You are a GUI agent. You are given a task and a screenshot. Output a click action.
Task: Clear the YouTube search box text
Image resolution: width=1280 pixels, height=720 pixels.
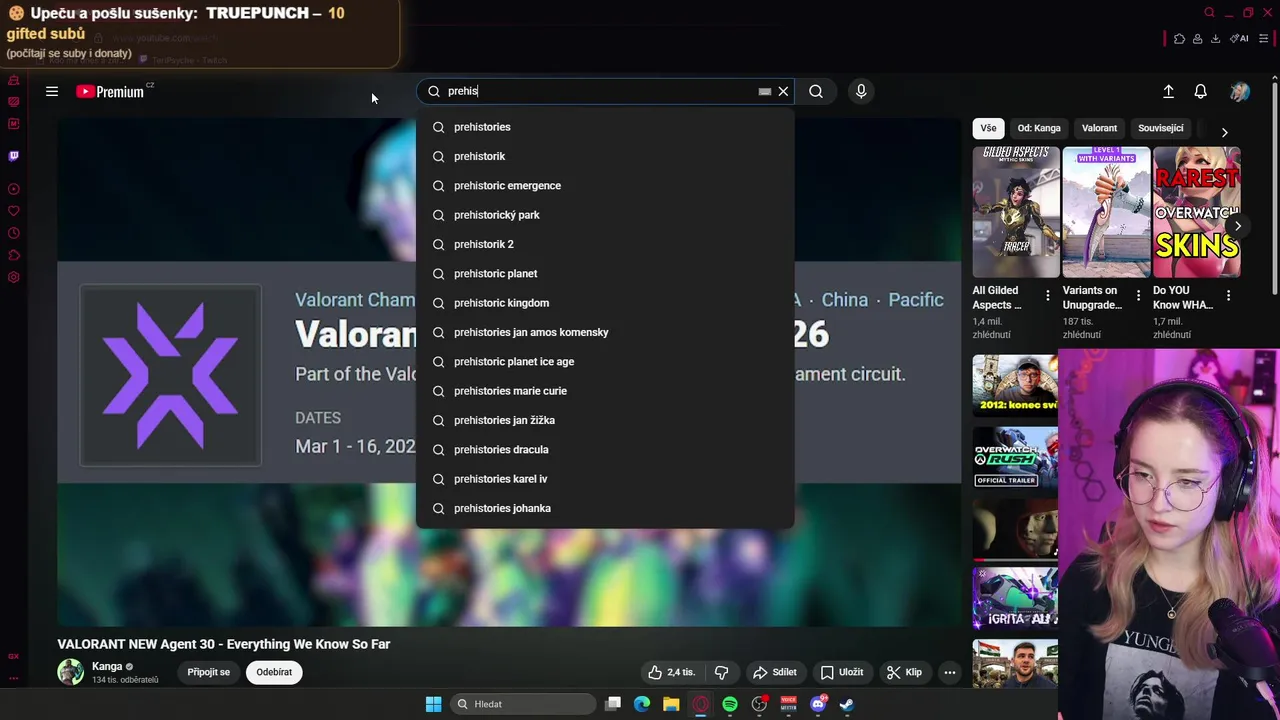783,91
